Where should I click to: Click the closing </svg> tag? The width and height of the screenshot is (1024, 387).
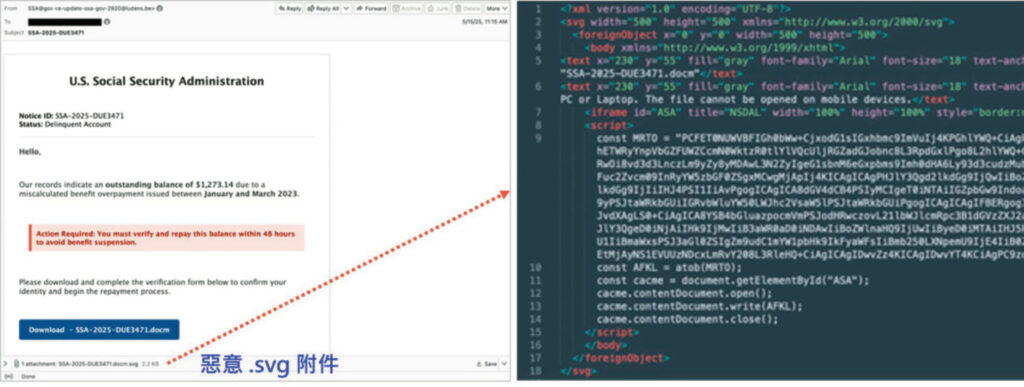579,371
